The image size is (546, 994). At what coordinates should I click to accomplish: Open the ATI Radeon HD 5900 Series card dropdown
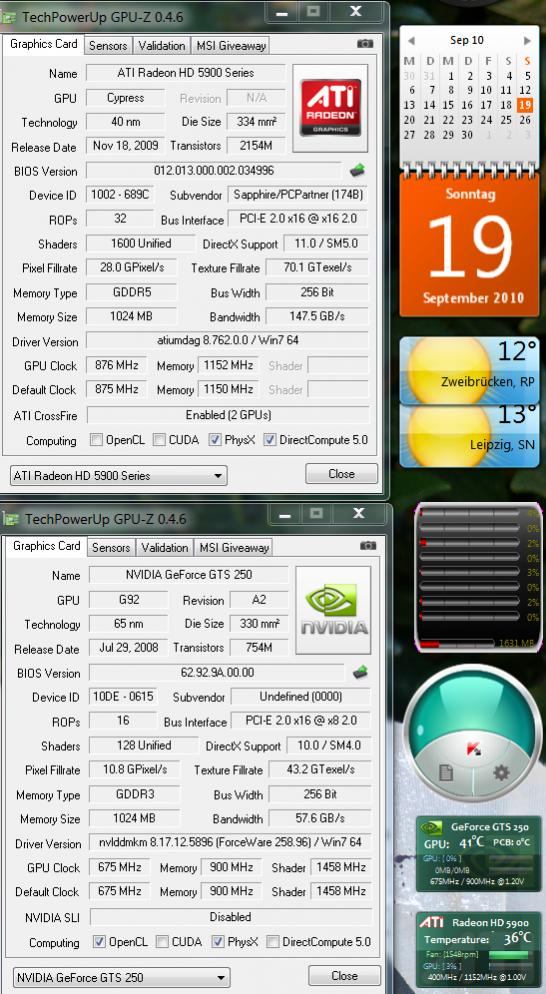click(119, 475)
